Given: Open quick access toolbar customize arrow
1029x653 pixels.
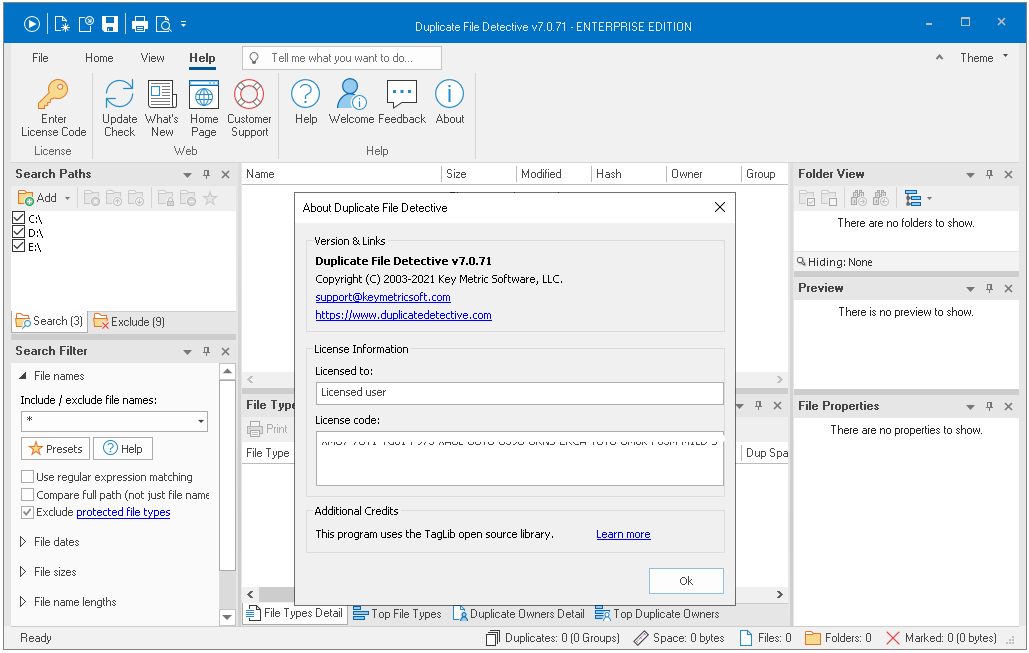Looking at the screenshot, I should coord(184,24).
